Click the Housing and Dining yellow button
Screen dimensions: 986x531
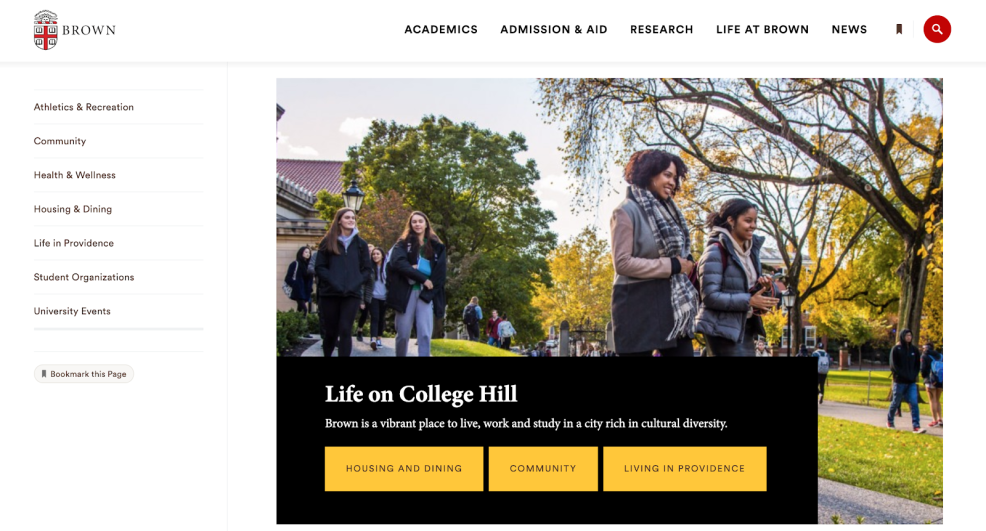pyautogui.click(x=404, y=469)
